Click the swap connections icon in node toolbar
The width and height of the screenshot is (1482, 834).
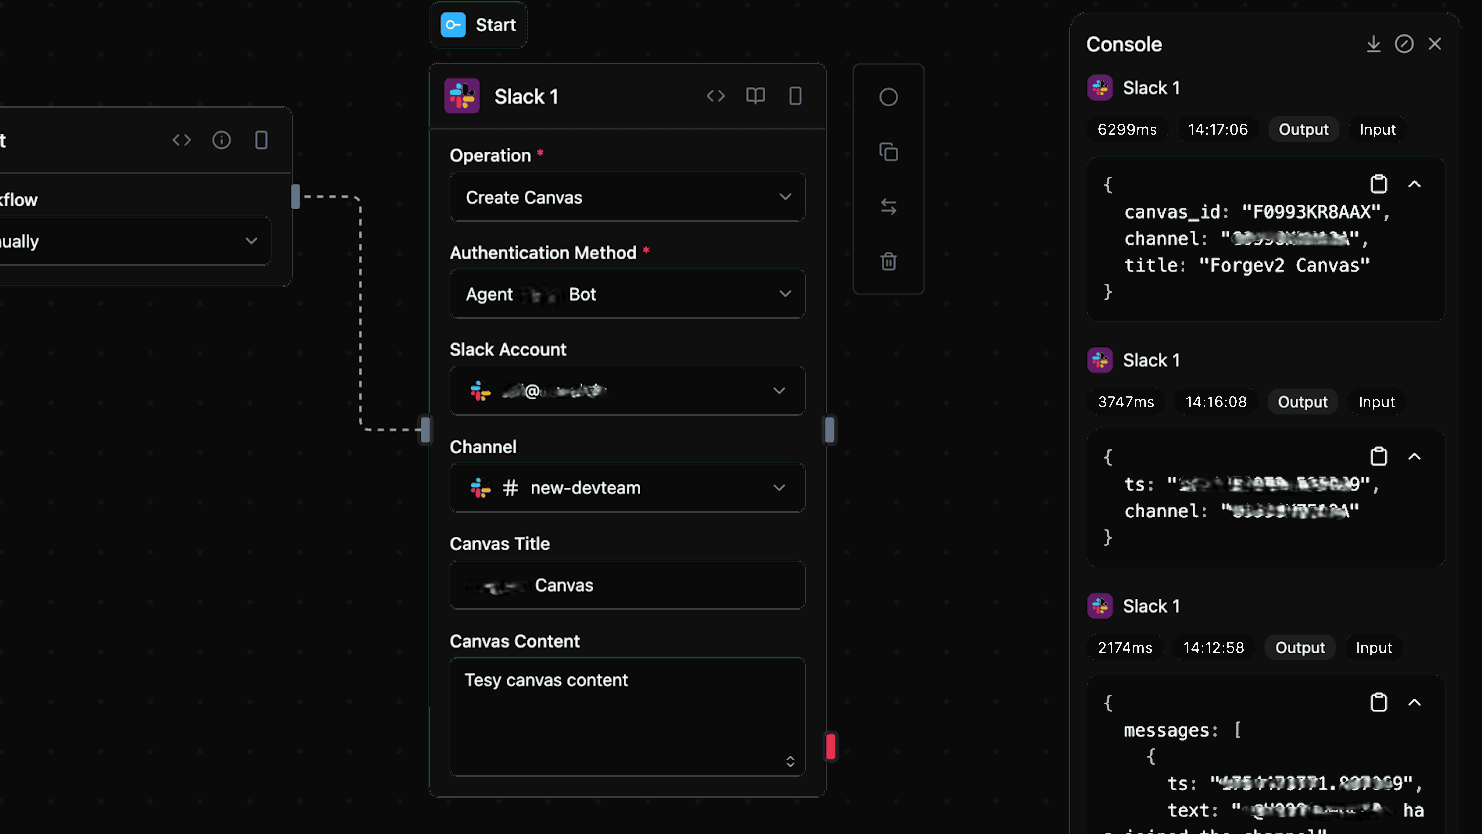point(888,206)
